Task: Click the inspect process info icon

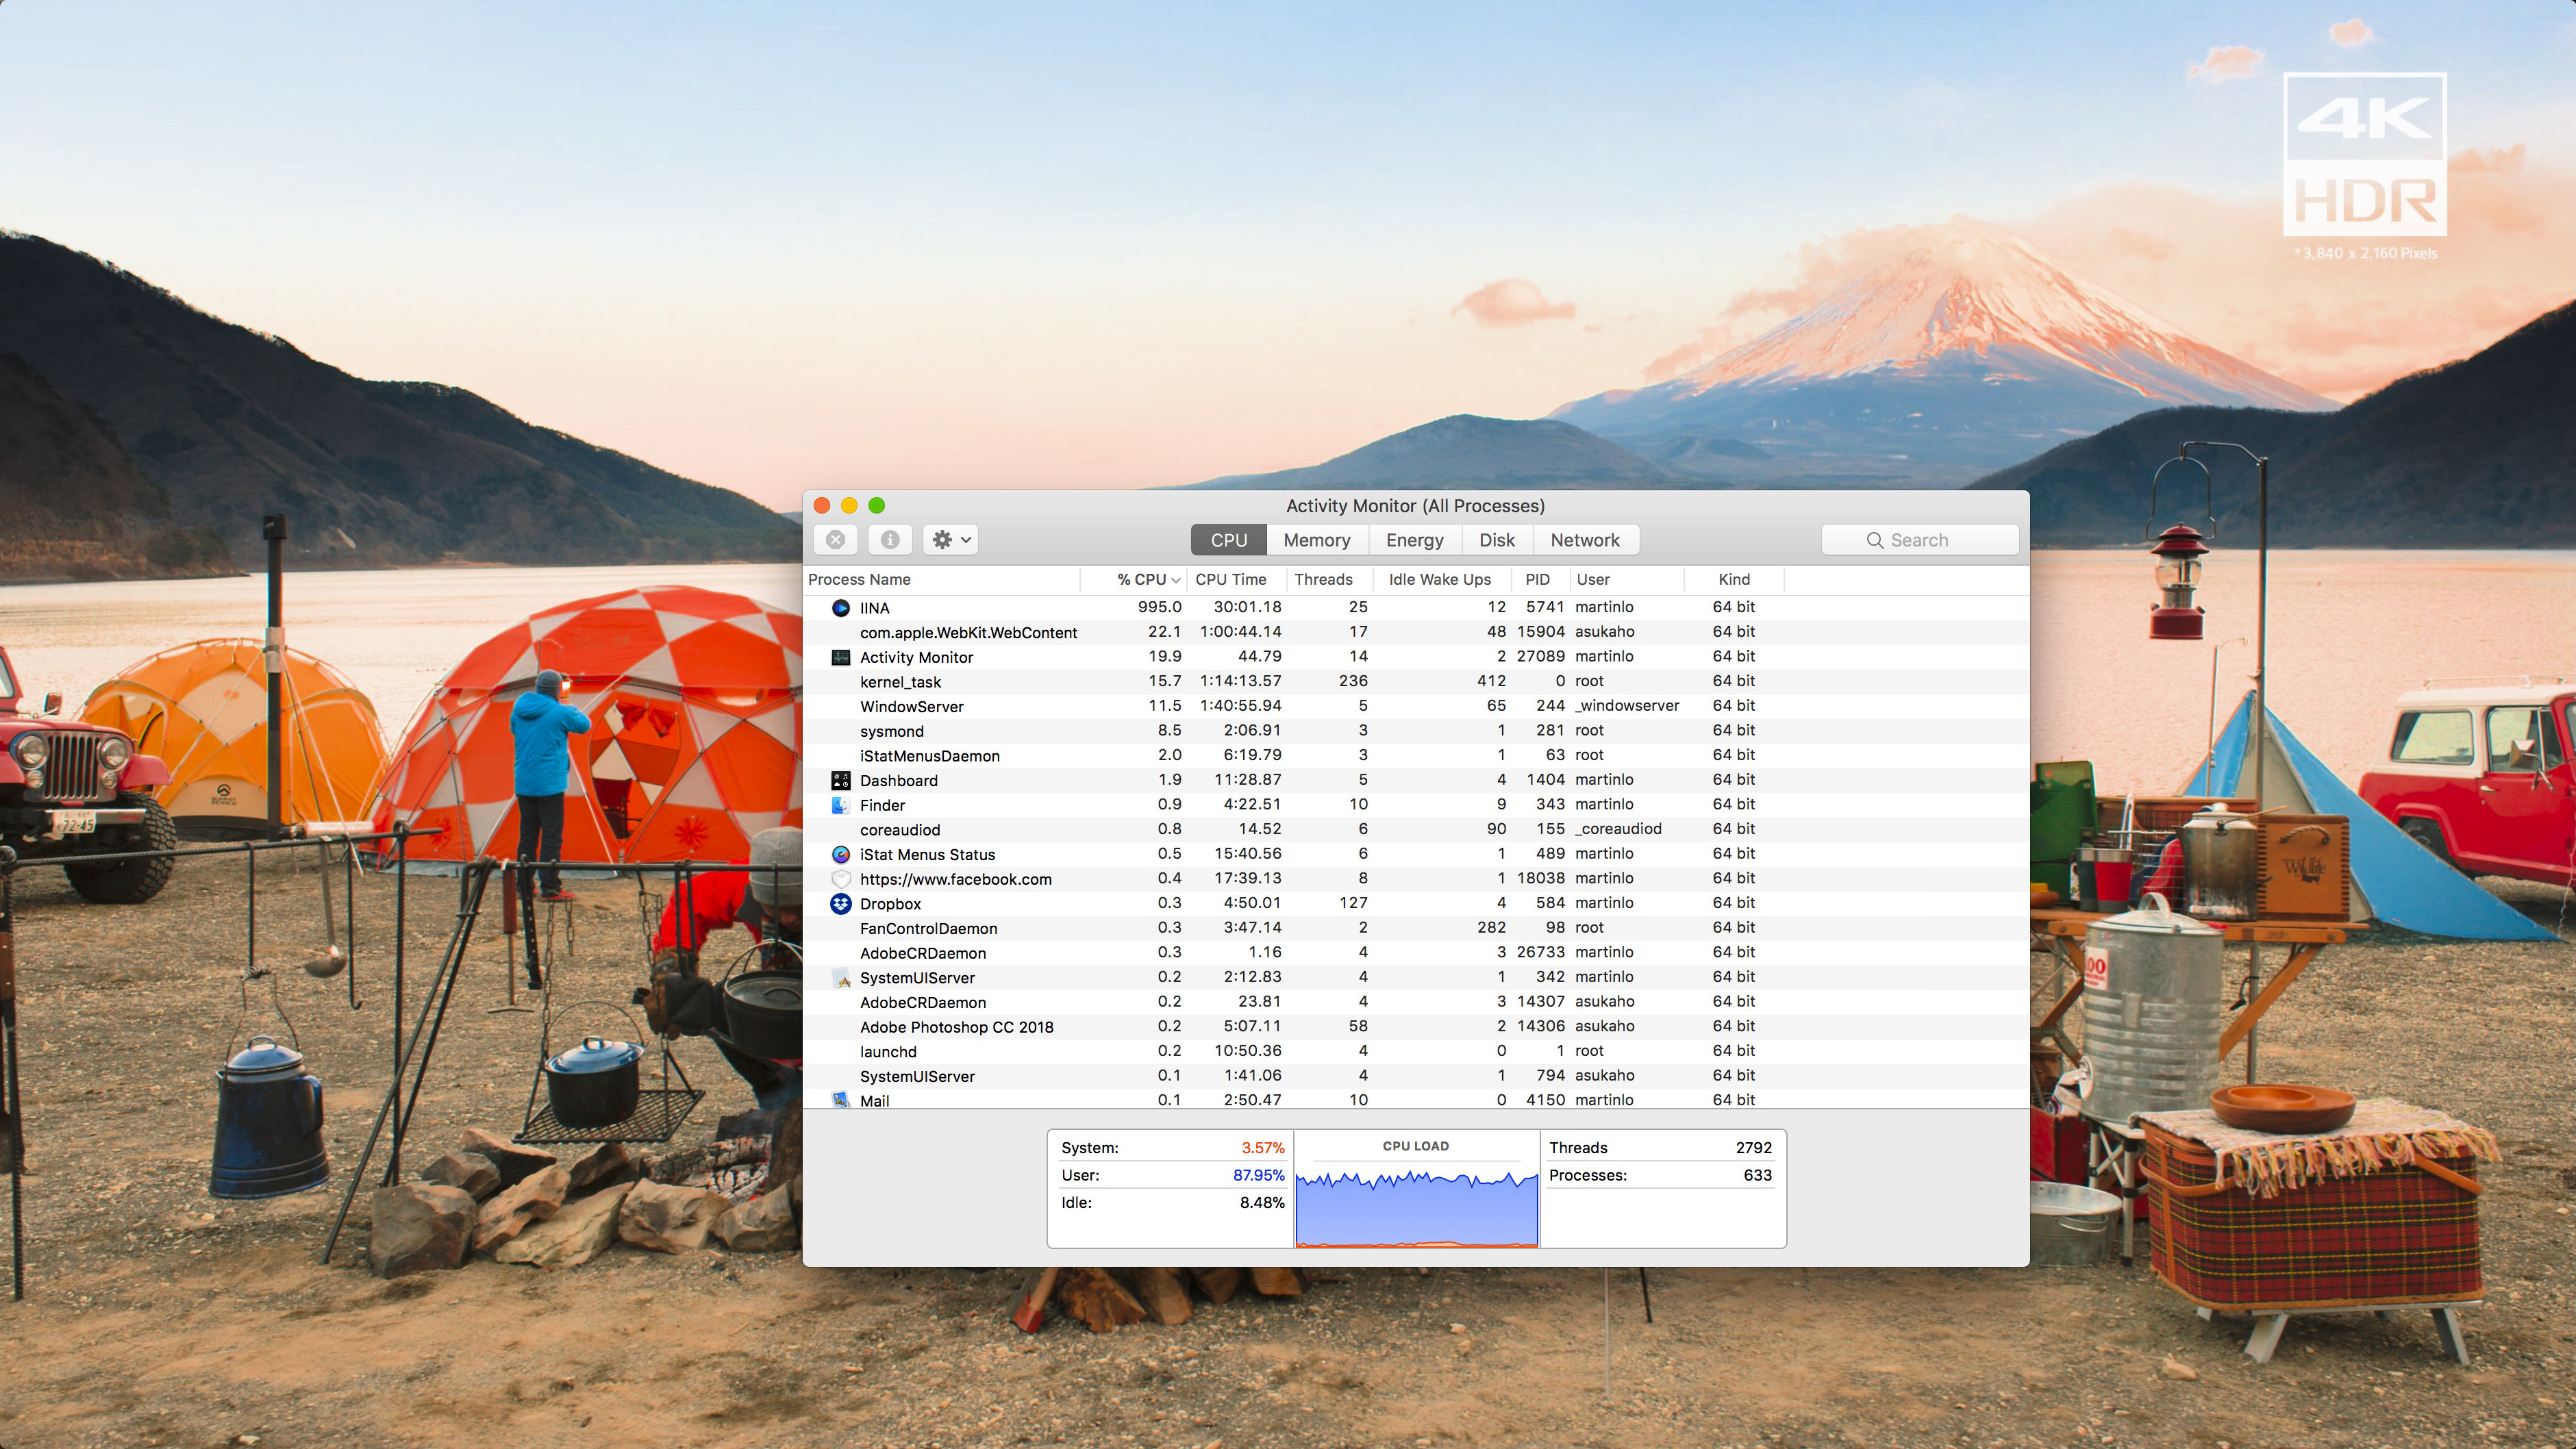Action: tap(892, 540)
